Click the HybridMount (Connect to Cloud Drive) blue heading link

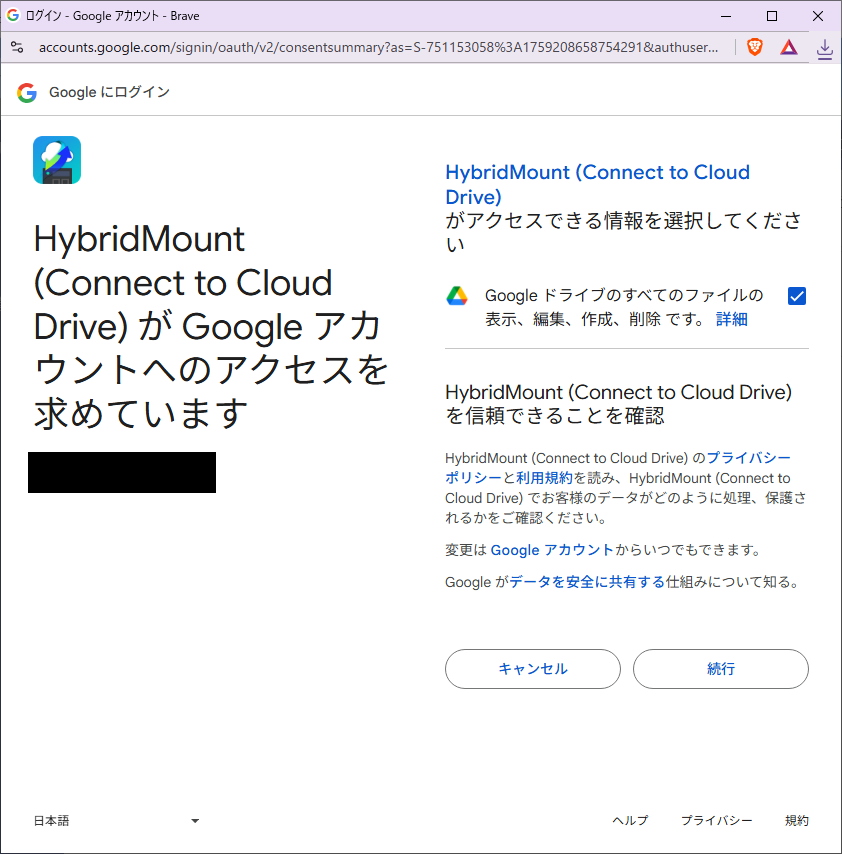tap(597, 185)
